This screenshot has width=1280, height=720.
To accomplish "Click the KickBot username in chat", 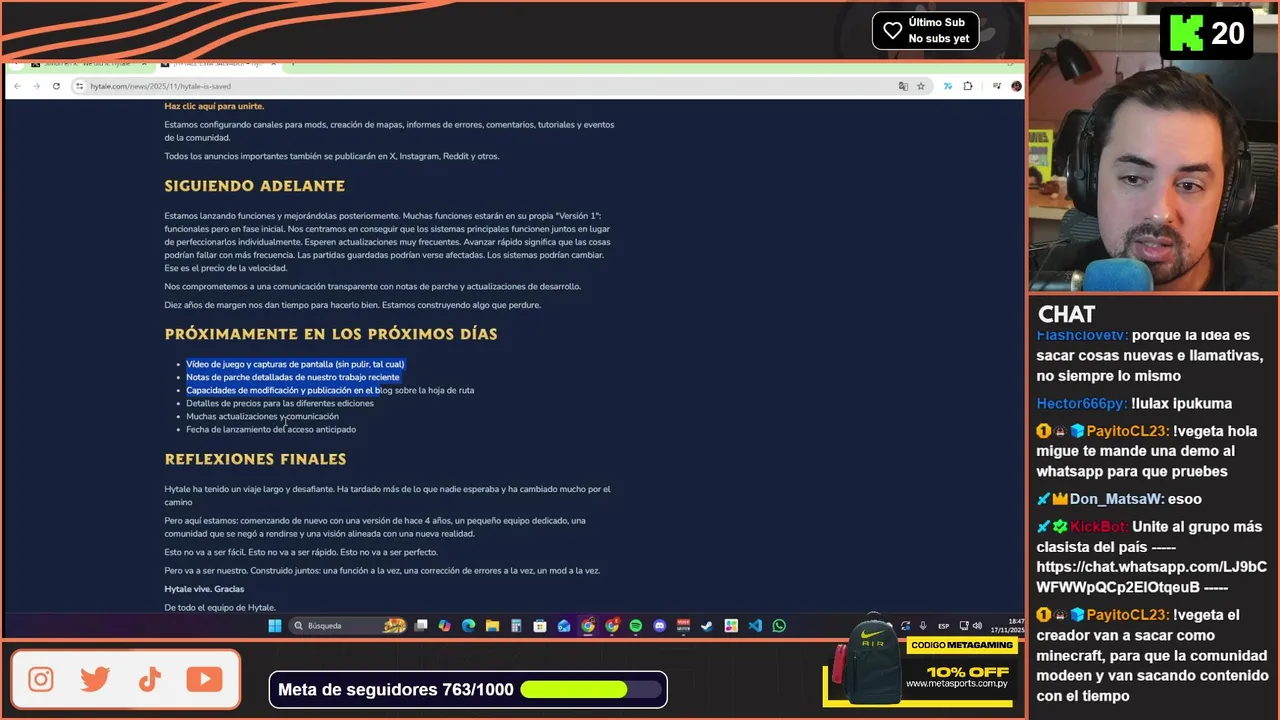I will 1099,527.
